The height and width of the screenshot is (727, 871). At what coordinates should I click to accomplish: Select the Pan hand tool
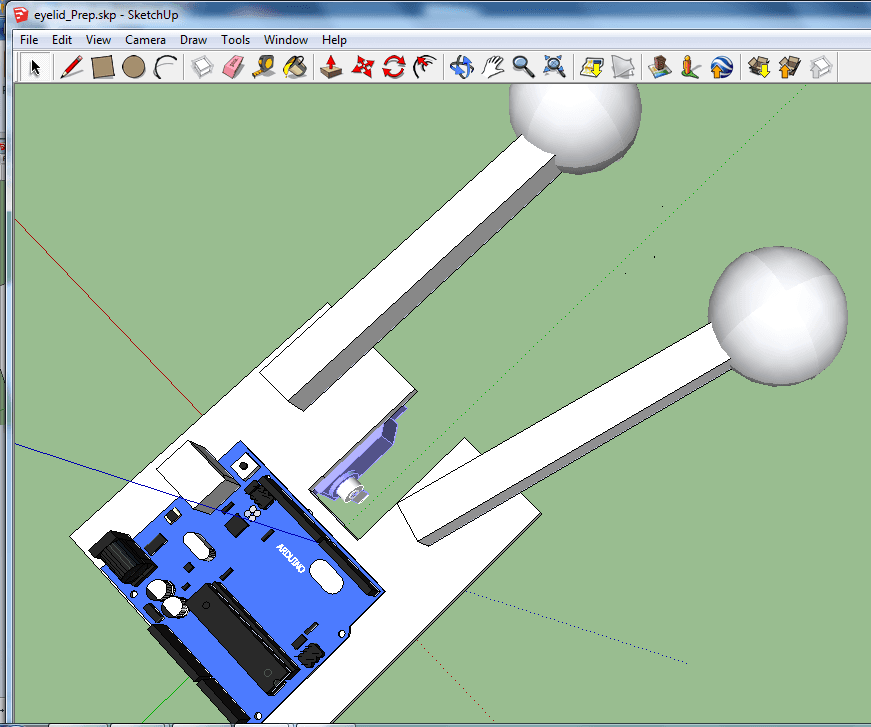tap(492, 66)
